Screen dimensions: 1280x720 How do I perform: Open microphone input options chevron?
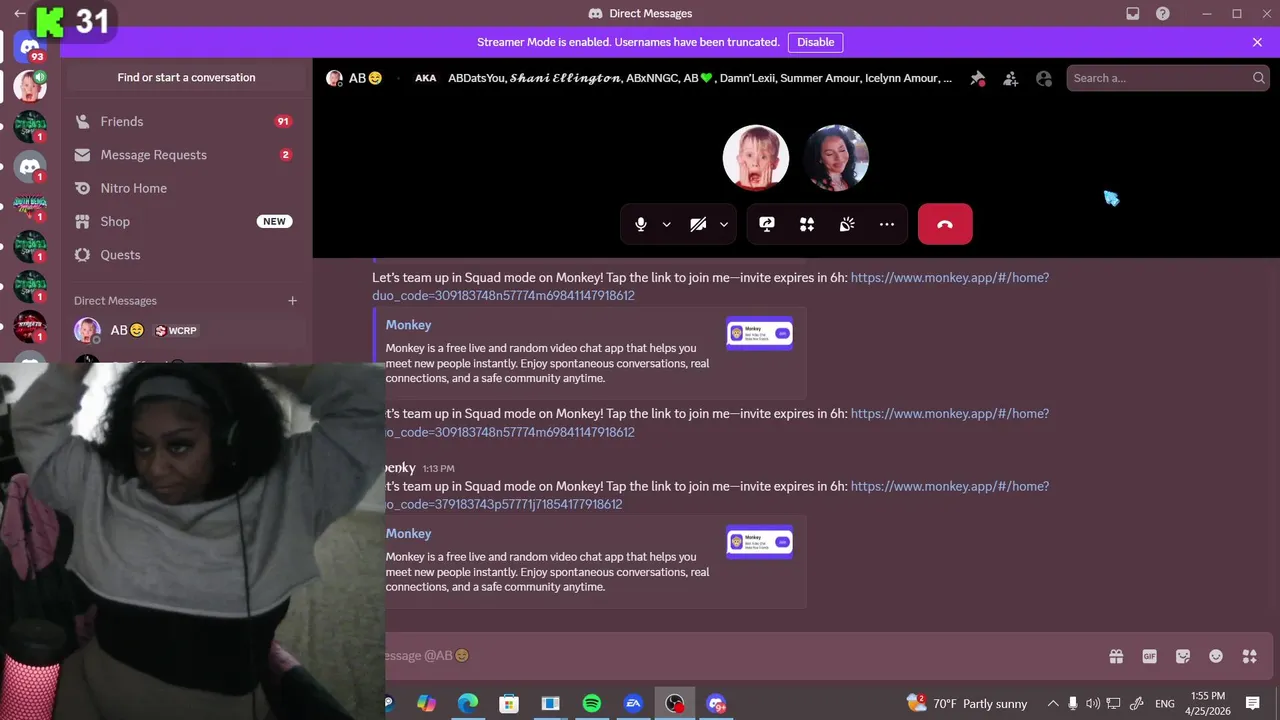667,224
